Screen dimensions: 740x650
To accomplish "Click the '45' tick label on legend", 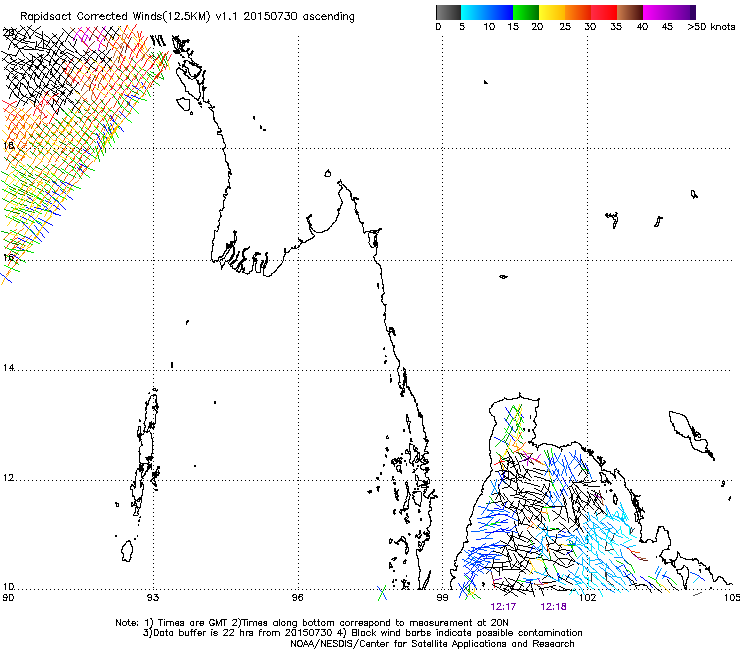I will pos(667,27).
